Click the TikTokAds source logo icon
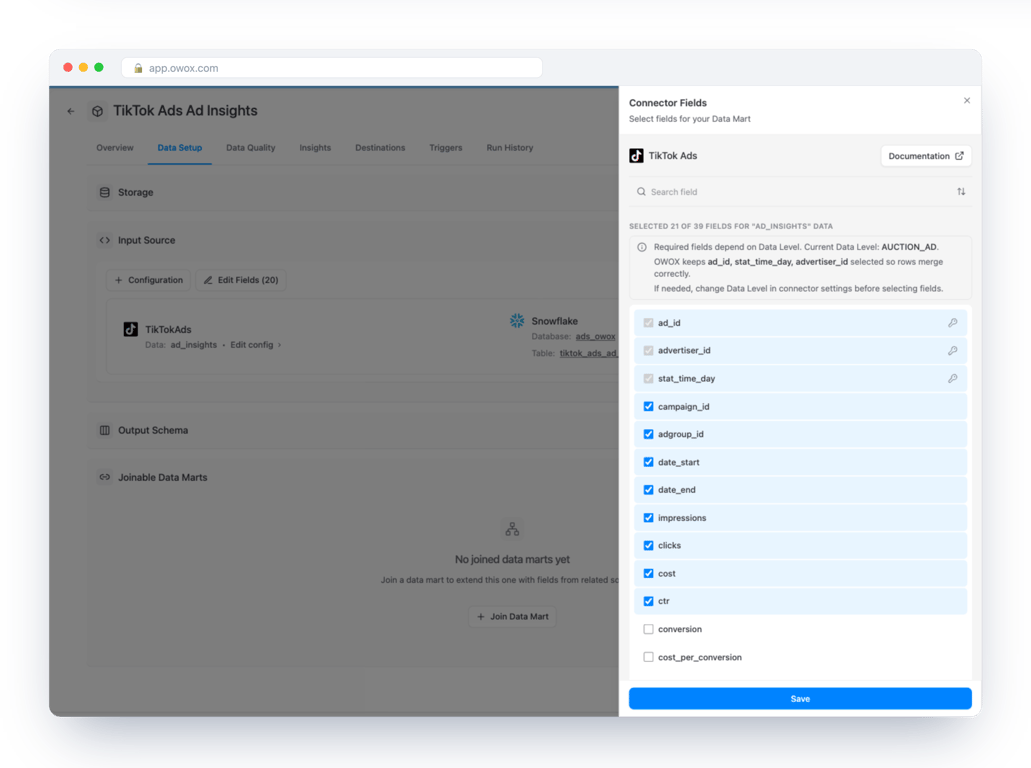Screen dimensions: 1031x768 pos(131,329)
